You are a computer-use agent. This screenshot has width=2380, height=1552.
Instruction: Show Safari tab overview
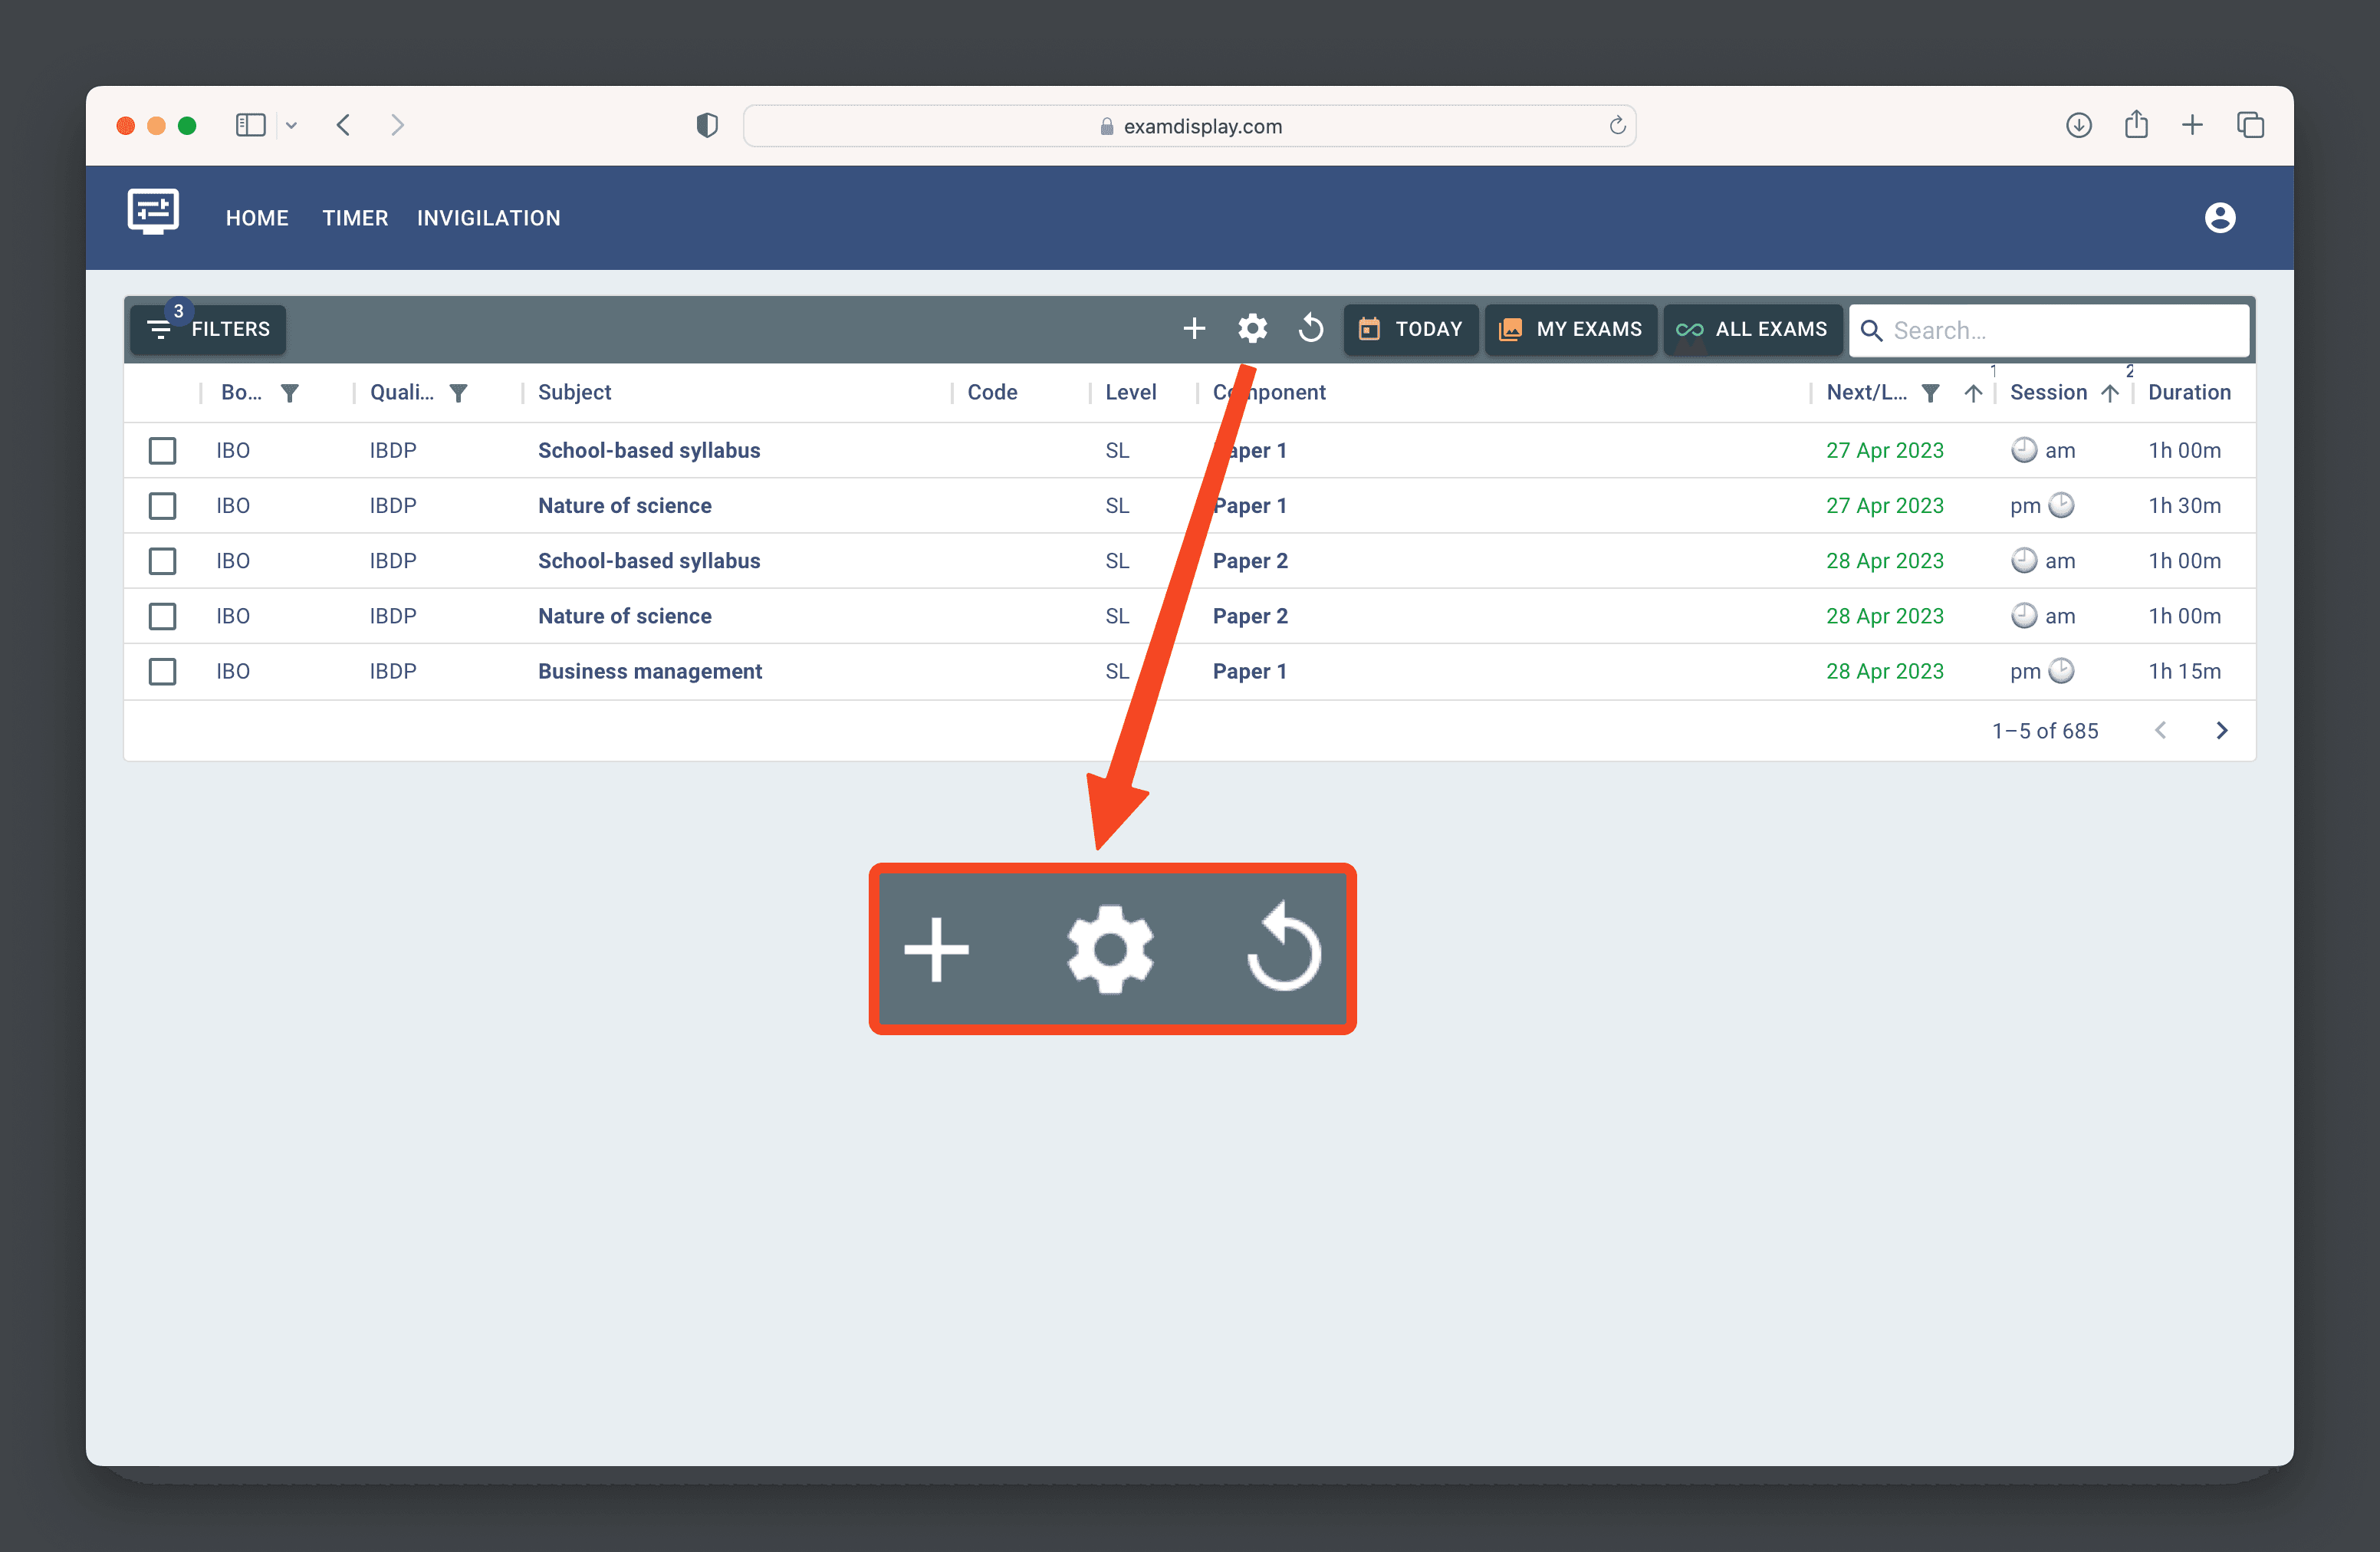(2250, 125)
